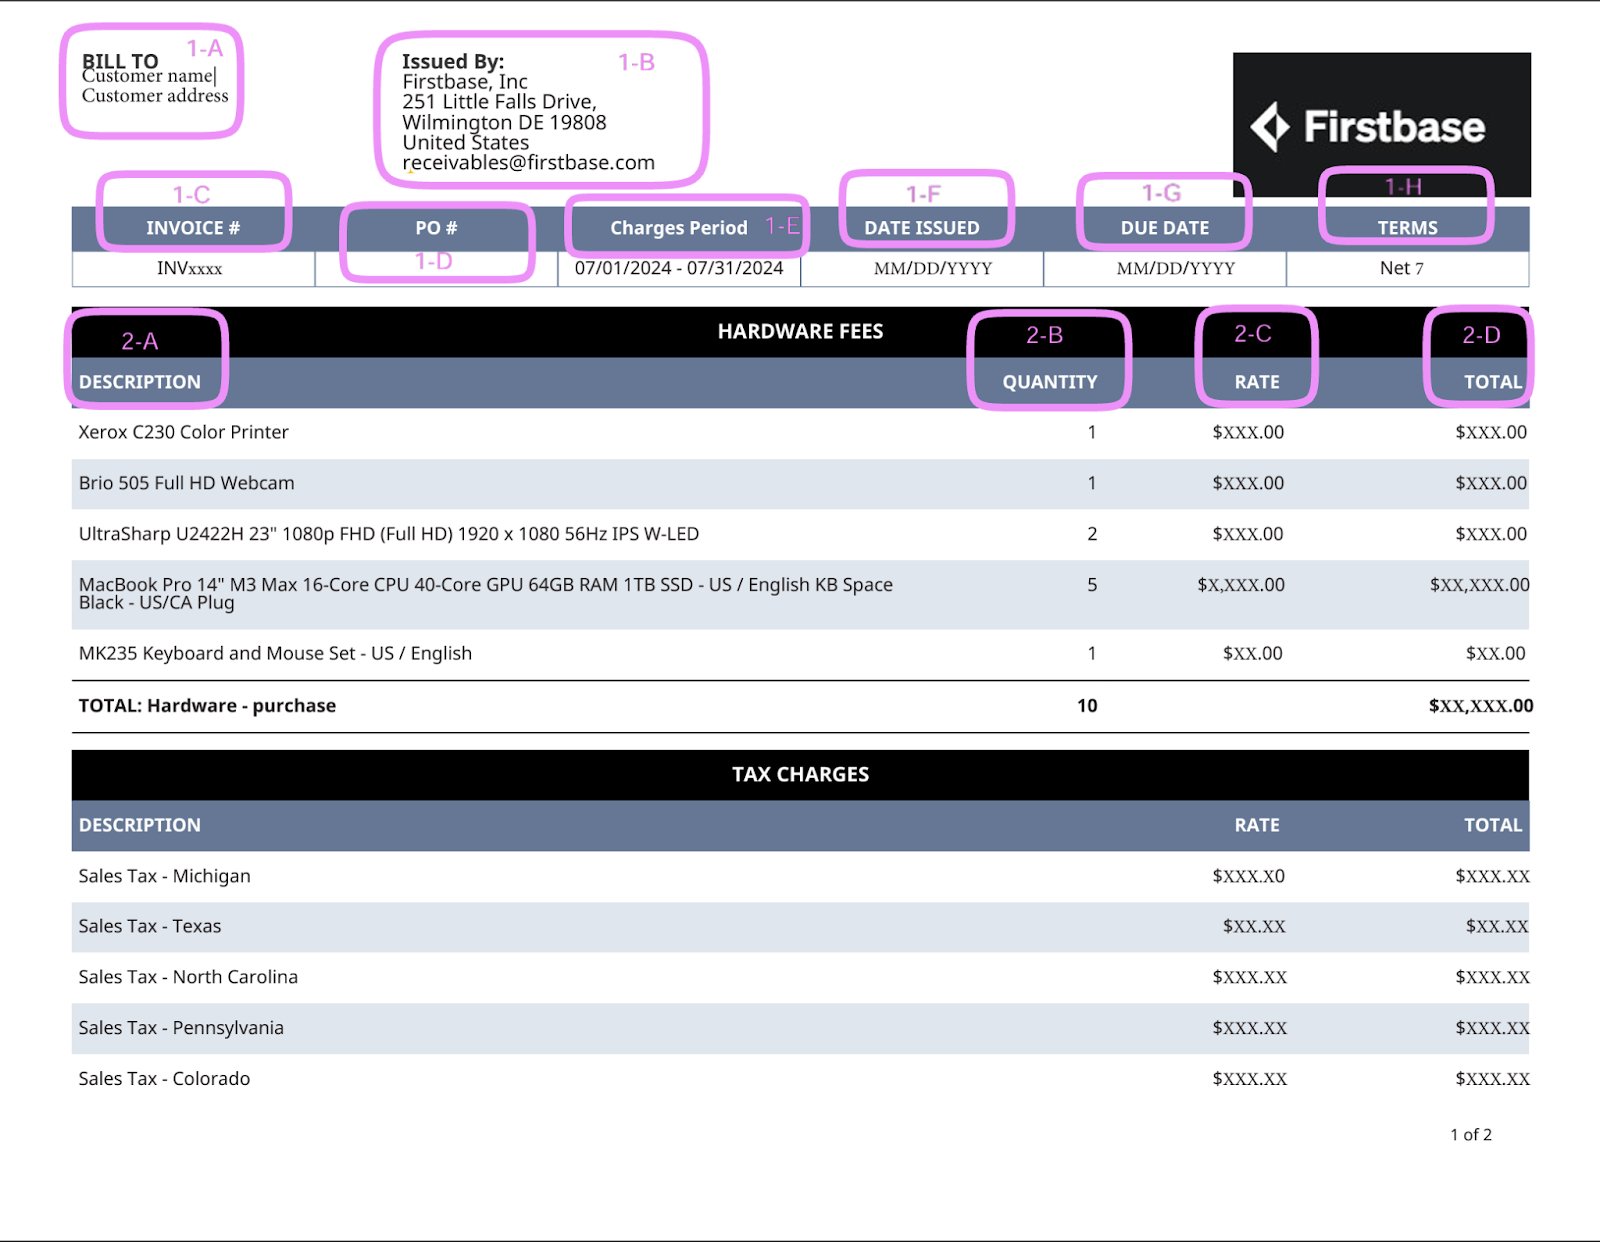Click the hardware purchase grand total amount
This screenshot has height=1242, width=1600.
click(1481, 705)
